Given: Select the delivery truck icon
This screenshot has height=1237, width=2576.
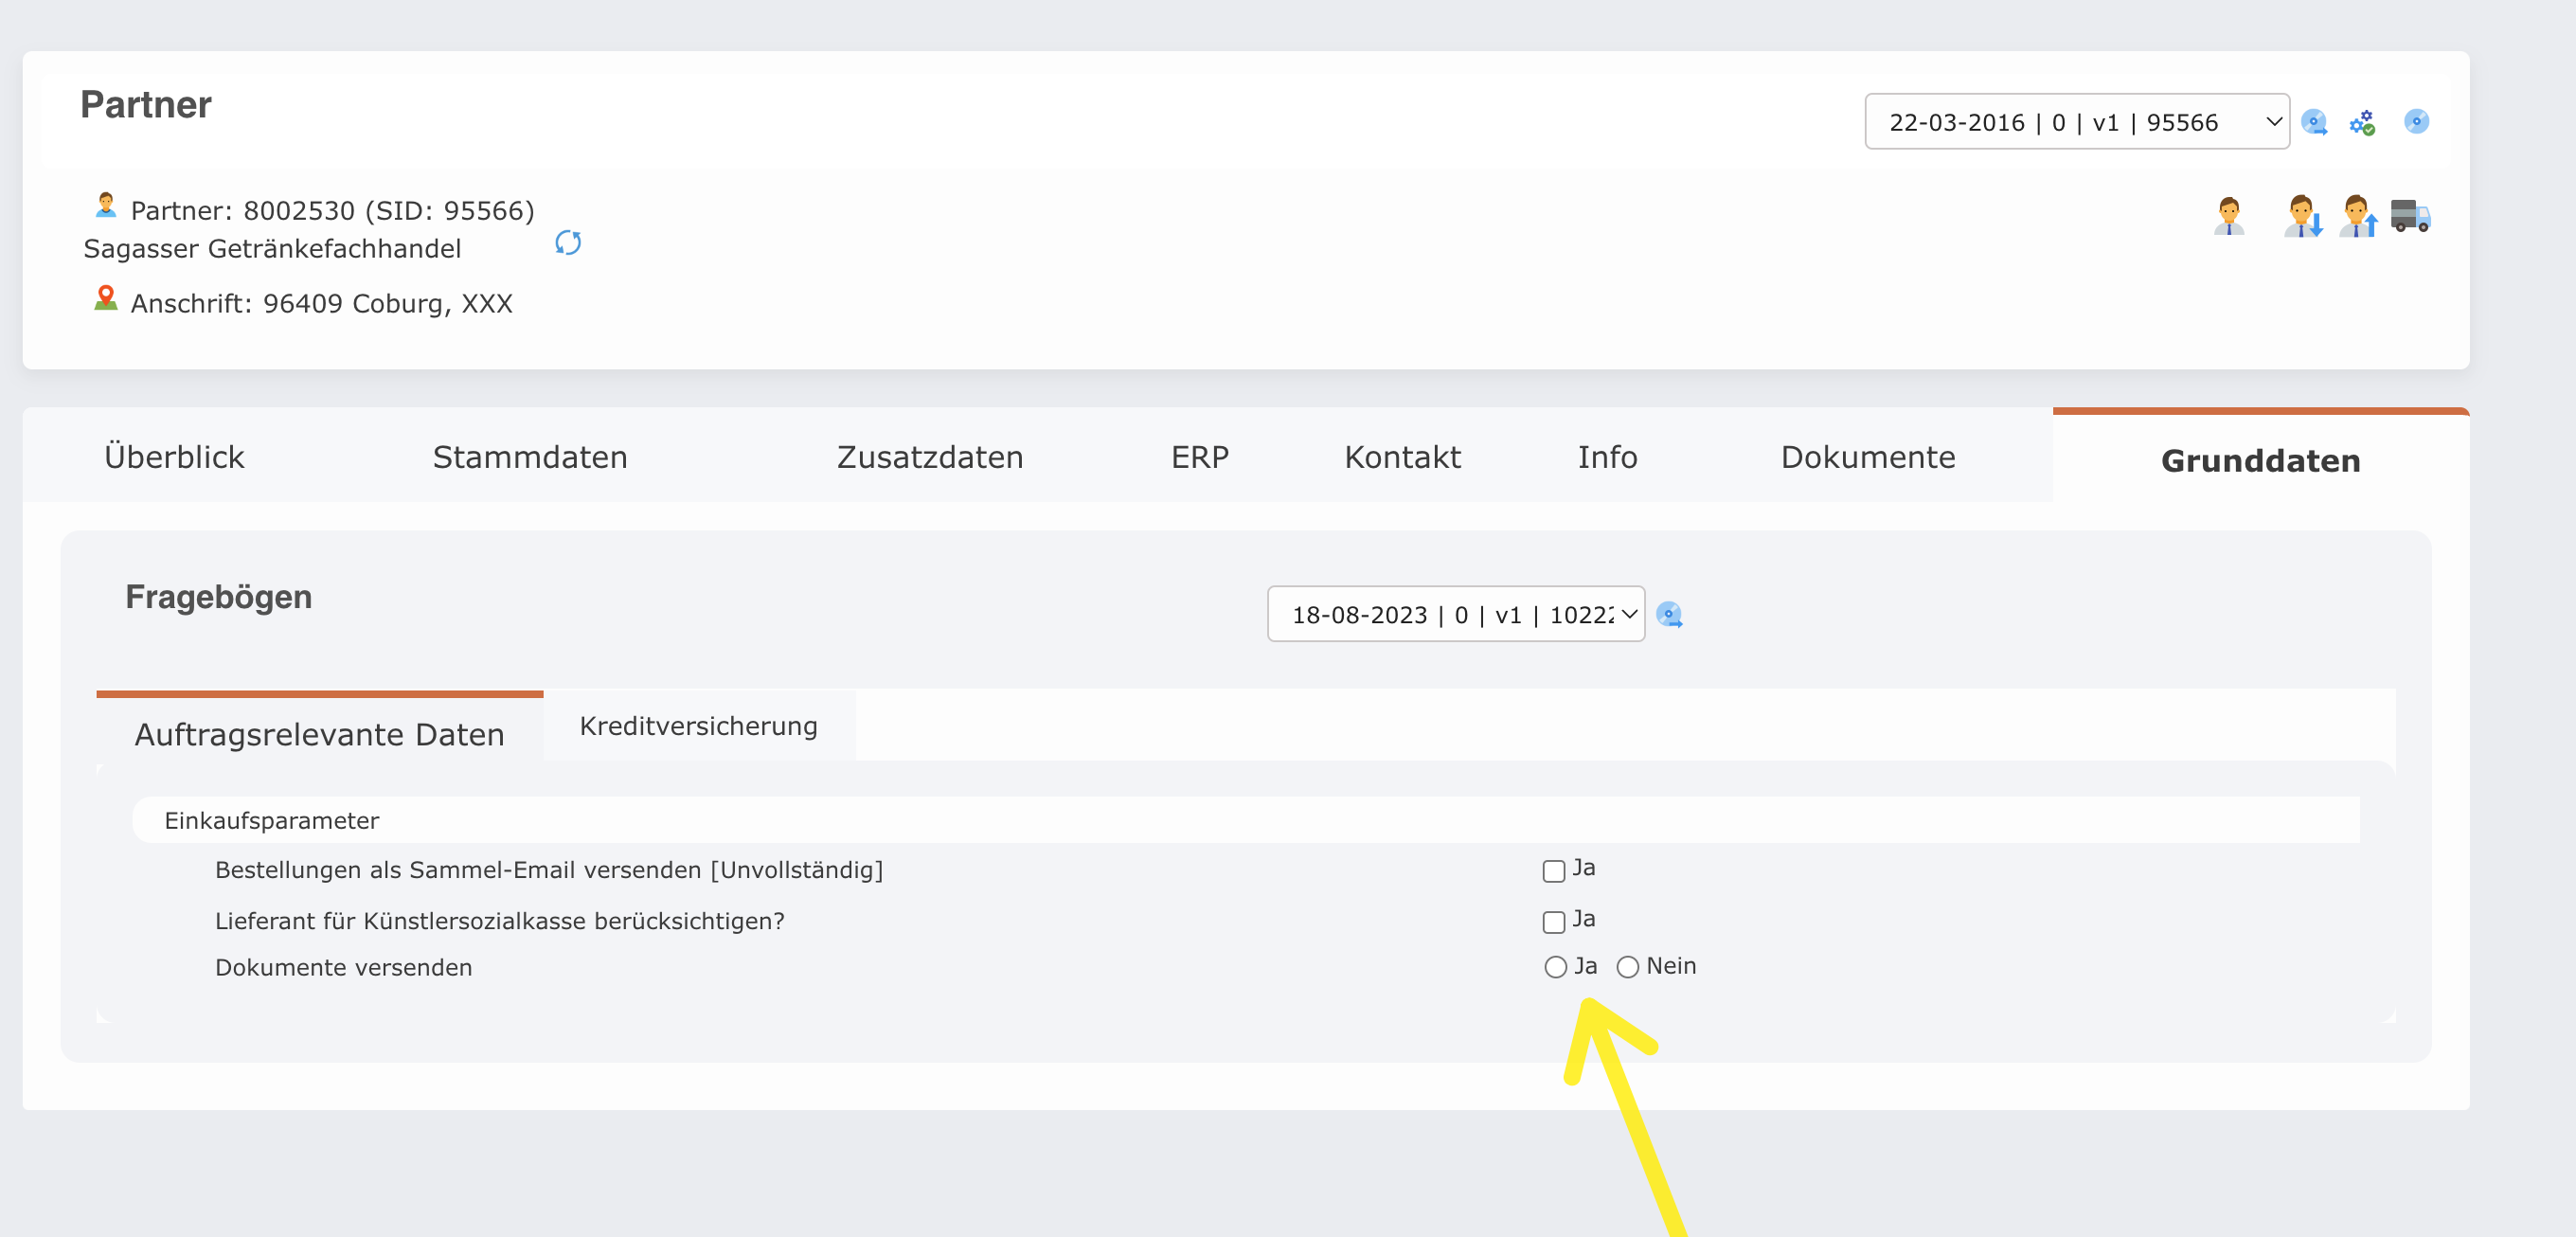Looking at the screenshot, I should 2412,215.
